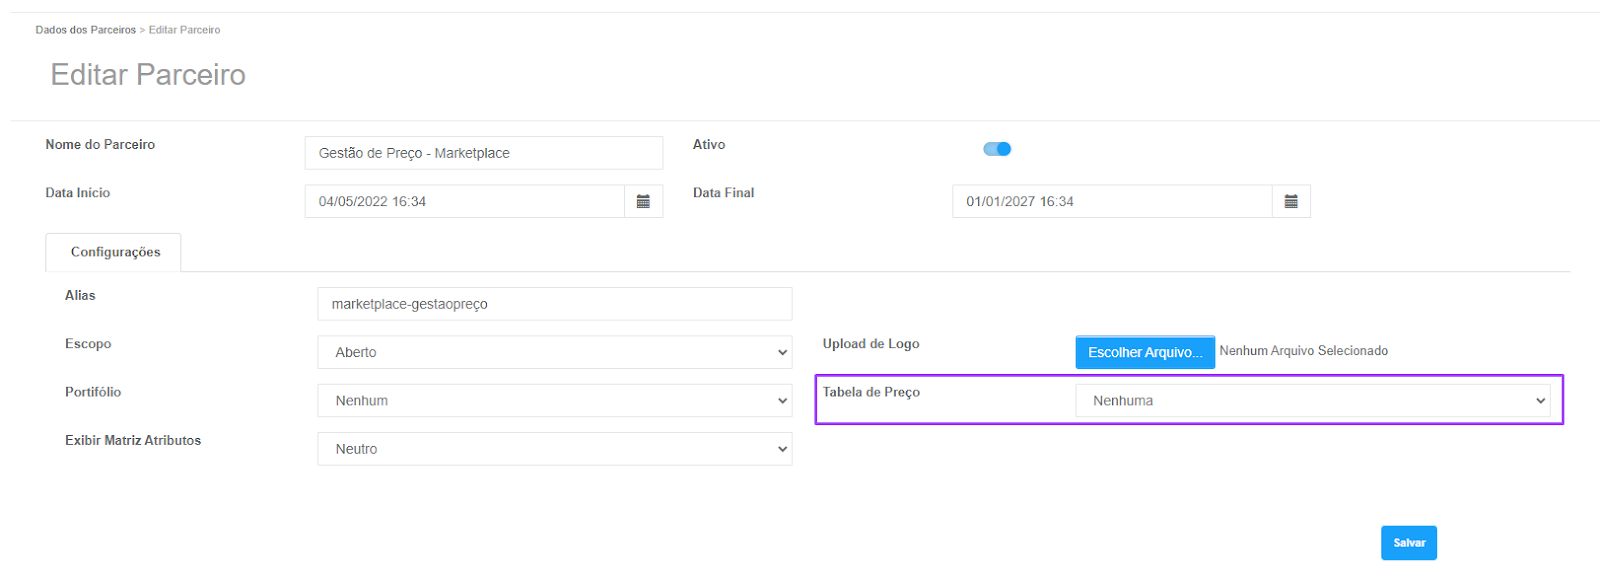Click the Data Início date field
The height and width of the screenshot is (584, 1600).
pyautogui.click(x=465, y=201)
